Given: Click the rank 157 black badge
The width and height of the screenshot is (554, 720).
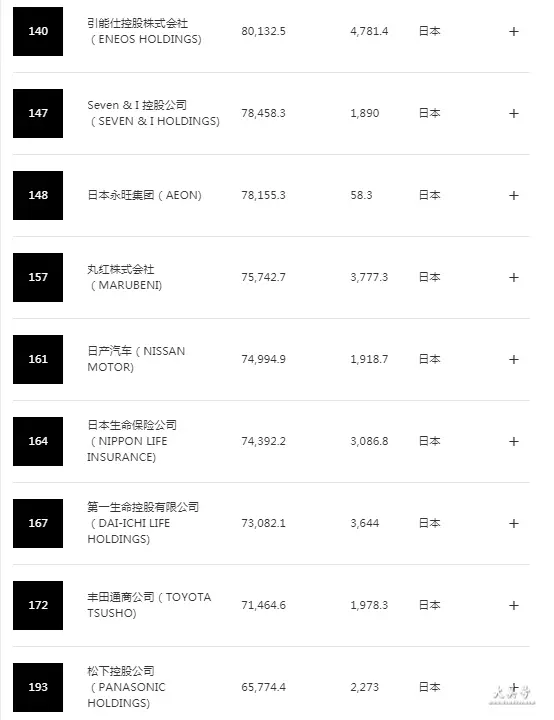Looking at the screenshot, I should pos(38,277).
